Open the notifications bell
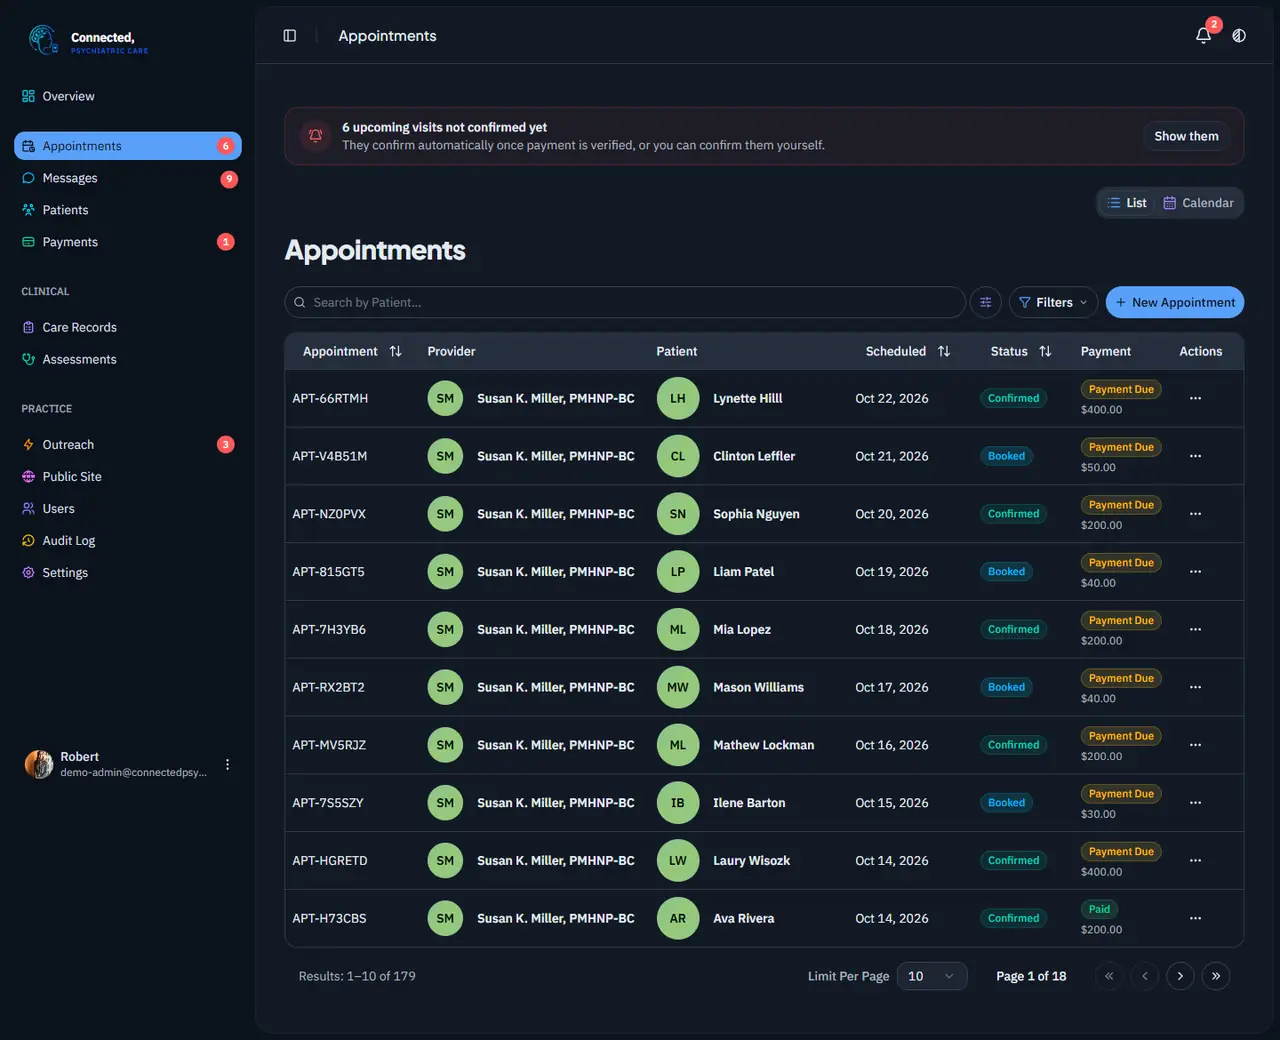The image size is (1280, 1040). pos(1204,36)
